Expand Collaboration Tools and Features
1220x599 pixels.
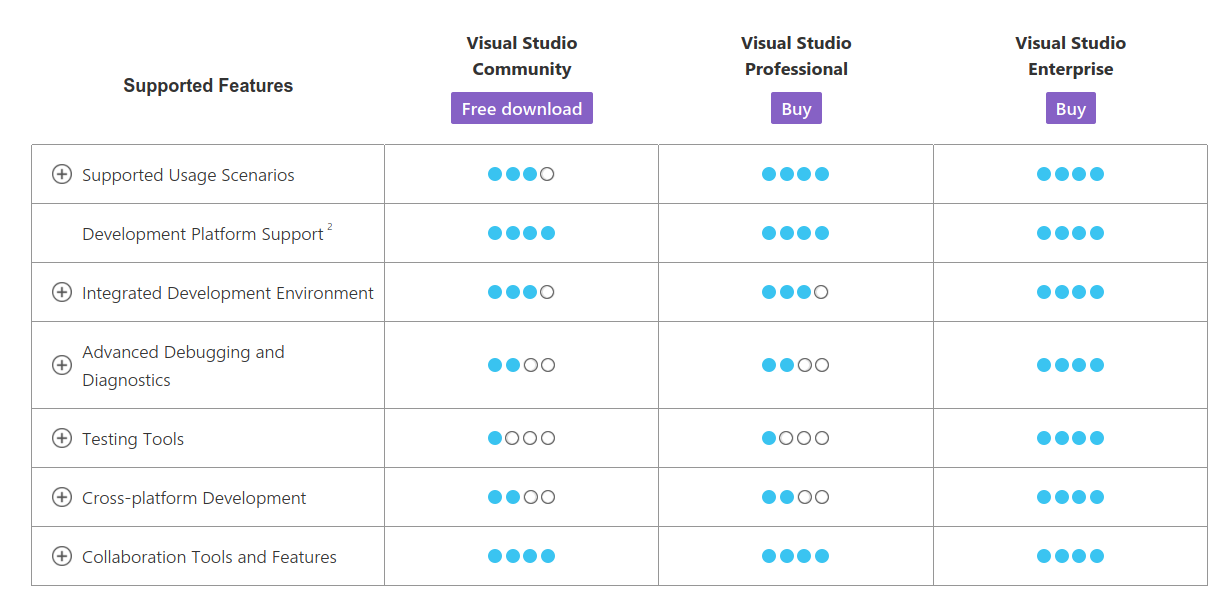pos(61,556)
